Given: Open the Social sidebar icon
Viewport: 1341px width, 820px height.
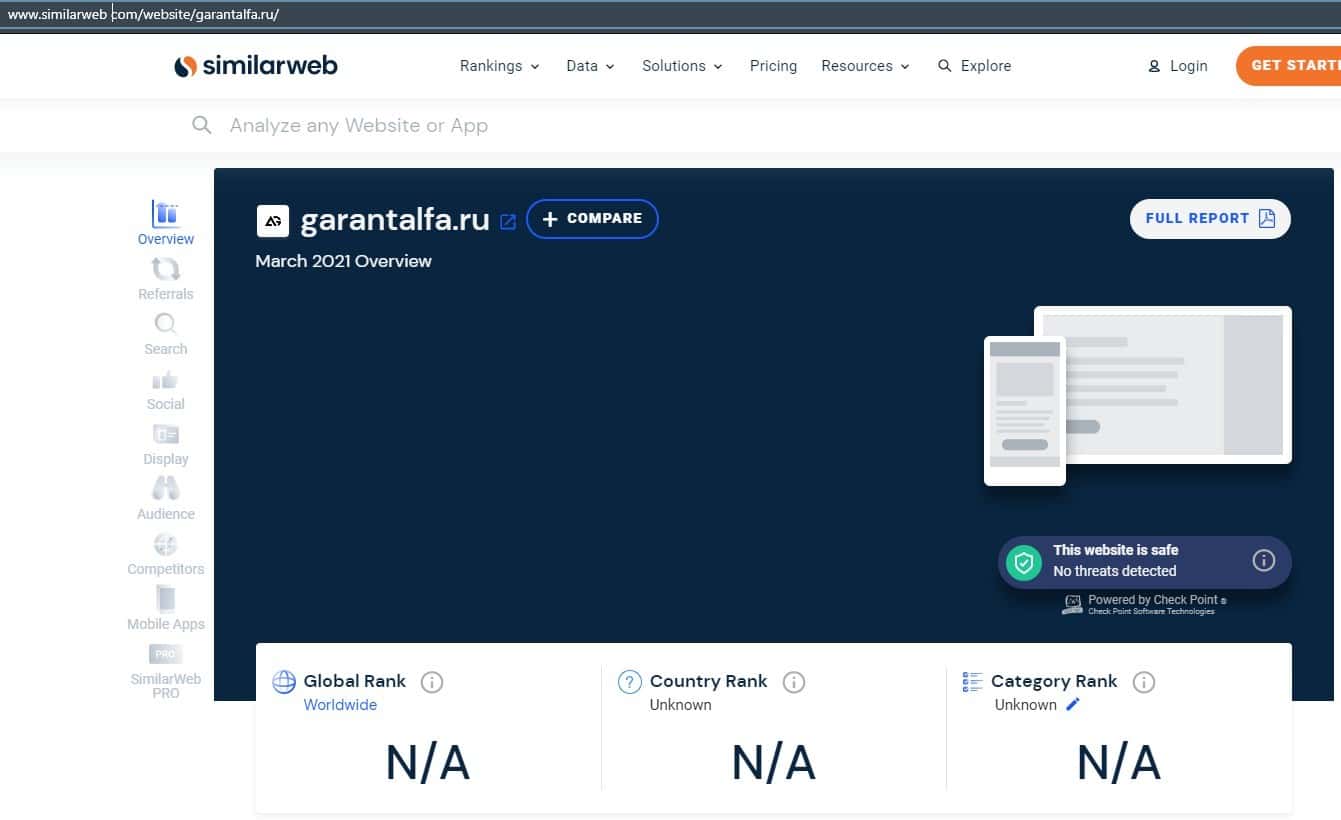Looking at the screenshot, I should 166,379.
